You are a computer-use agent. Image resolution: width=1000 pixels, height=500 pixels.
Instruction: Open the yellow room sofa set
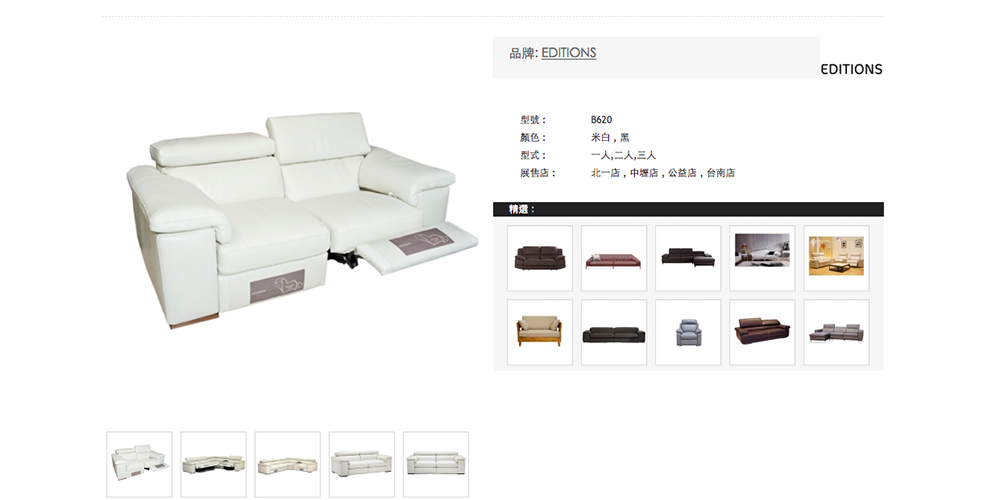click(836, 258)
